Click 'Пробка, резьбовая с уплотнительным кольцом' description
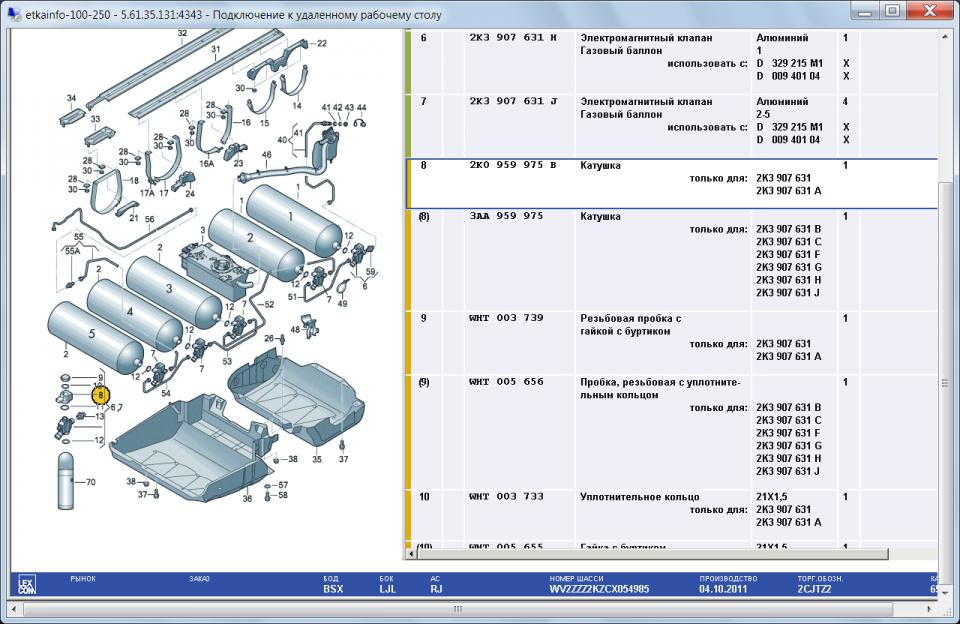The width and height of the screenshot is (960, 624). click(660, 388)
